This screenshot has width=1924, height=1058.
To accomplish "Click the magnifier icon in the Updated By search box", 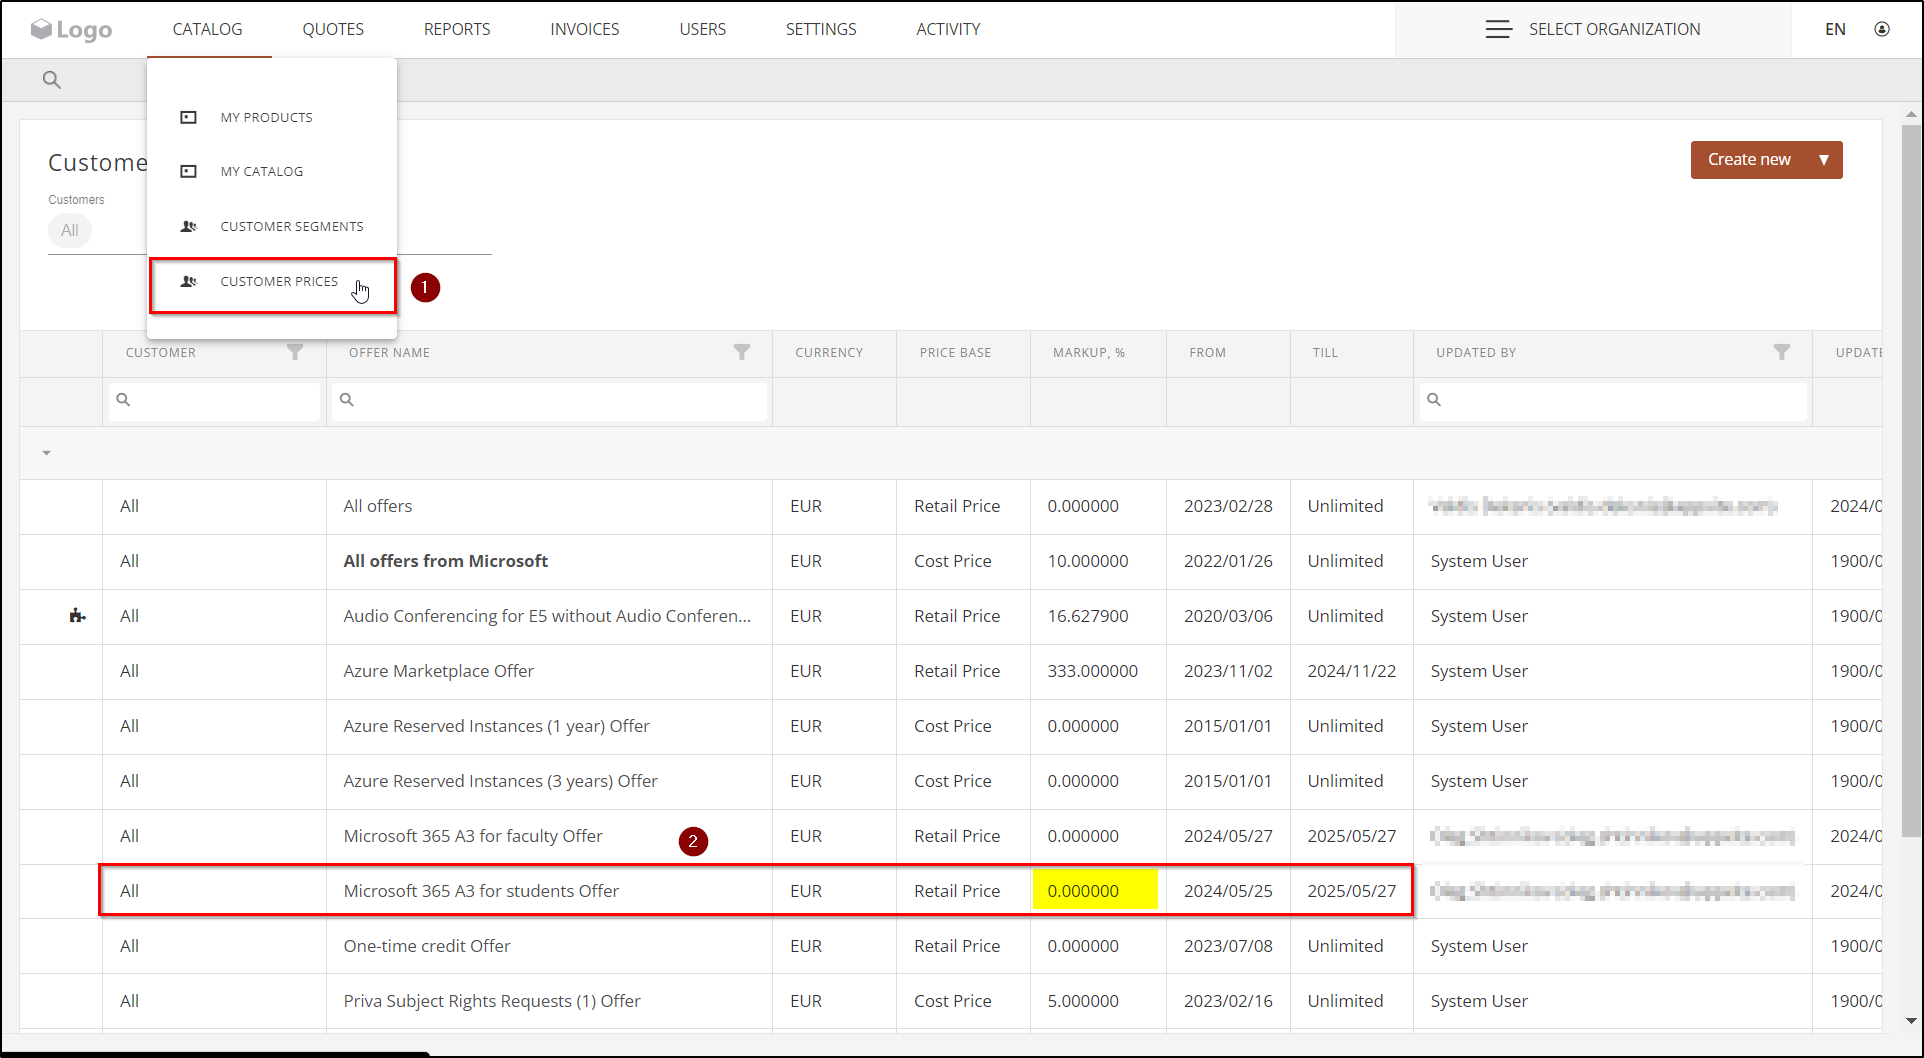I will 1434,399.
